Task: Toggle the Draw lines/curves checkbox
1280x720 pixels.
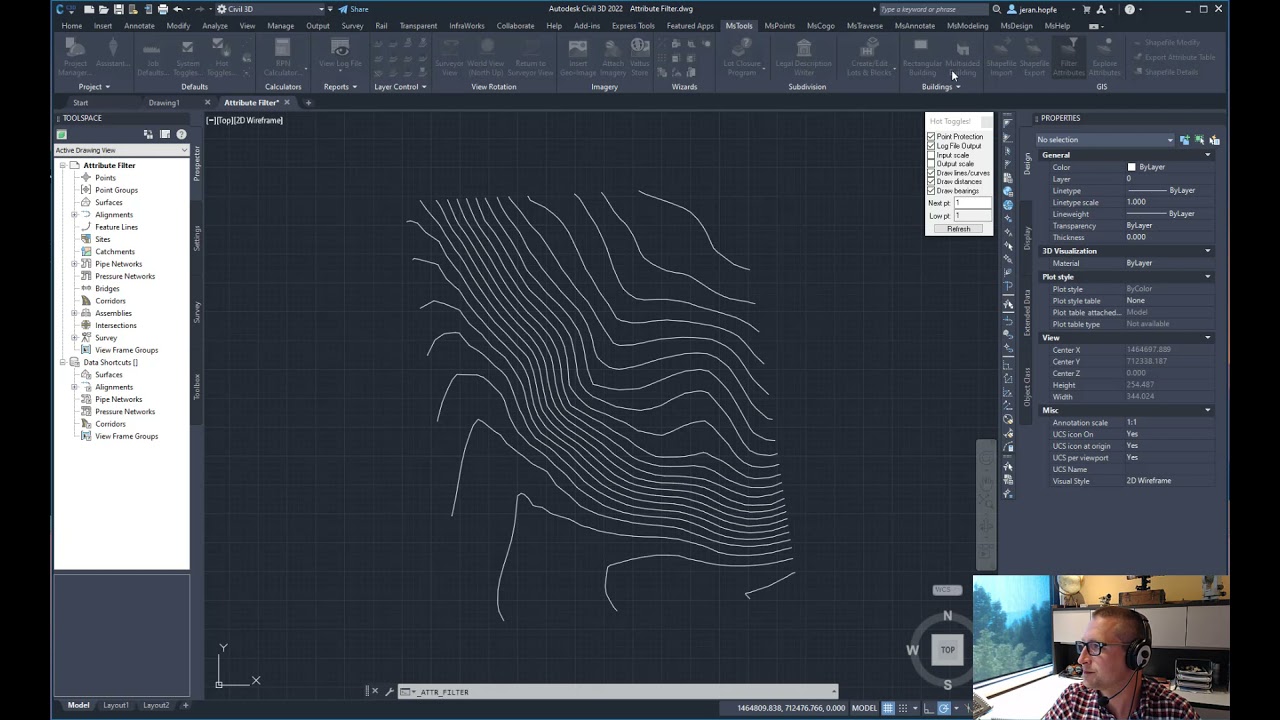Action: pyautogui.click(x=931, y=173)
